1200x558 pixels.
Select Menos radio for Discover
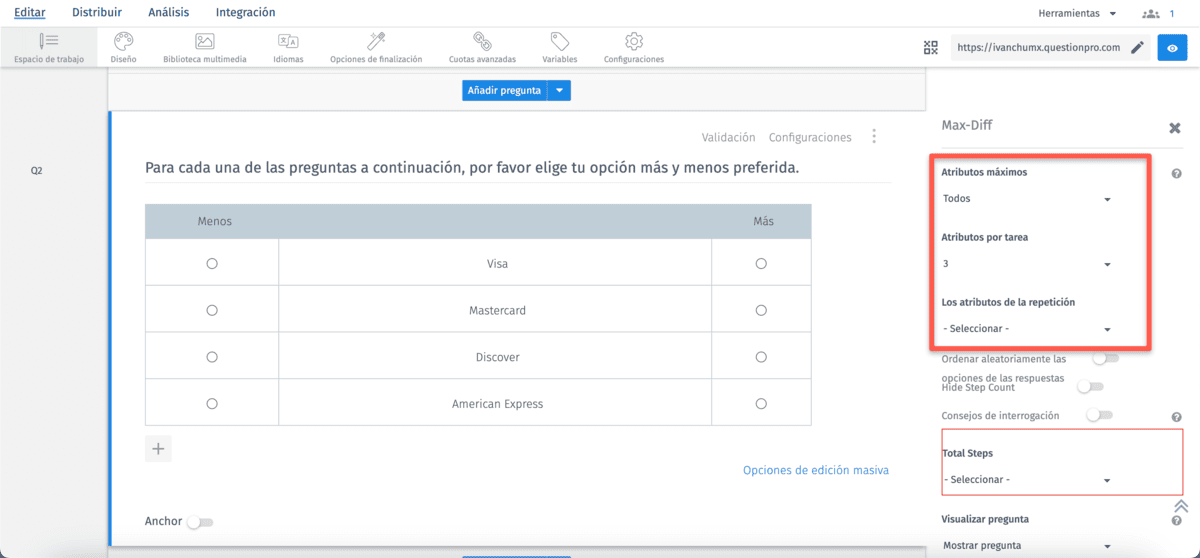click(212, 357)
